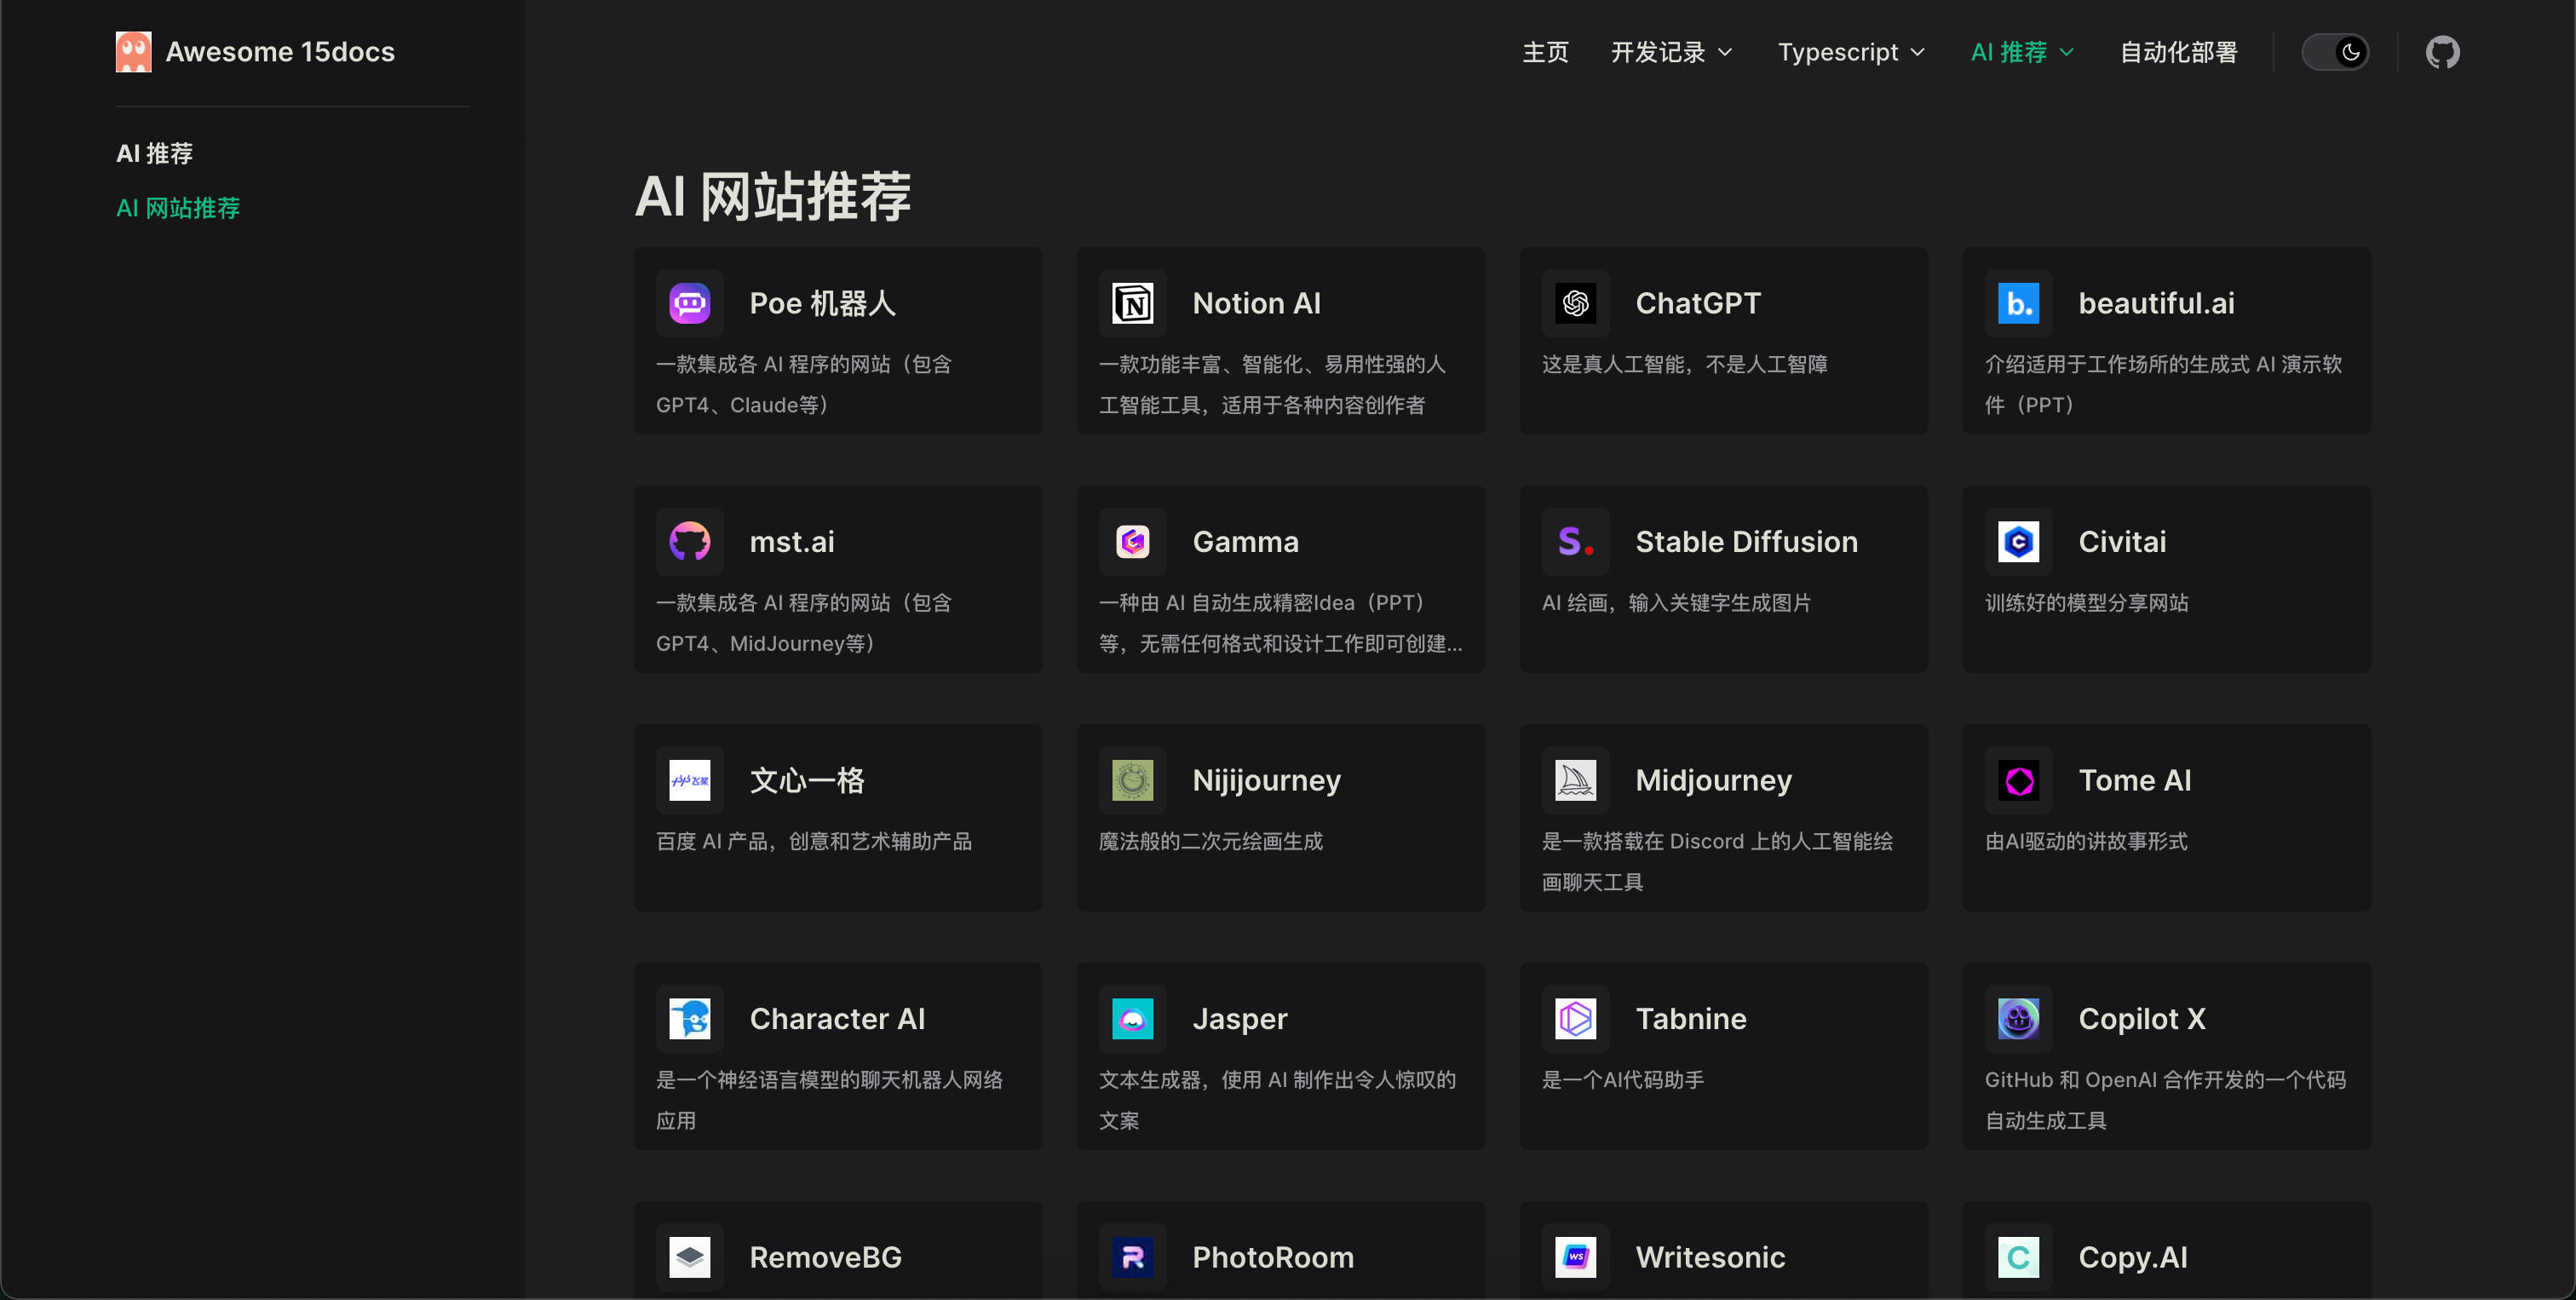Click the 文心一格 logo icon
The image size is (2576, 1300).
(x=690, y=780)
